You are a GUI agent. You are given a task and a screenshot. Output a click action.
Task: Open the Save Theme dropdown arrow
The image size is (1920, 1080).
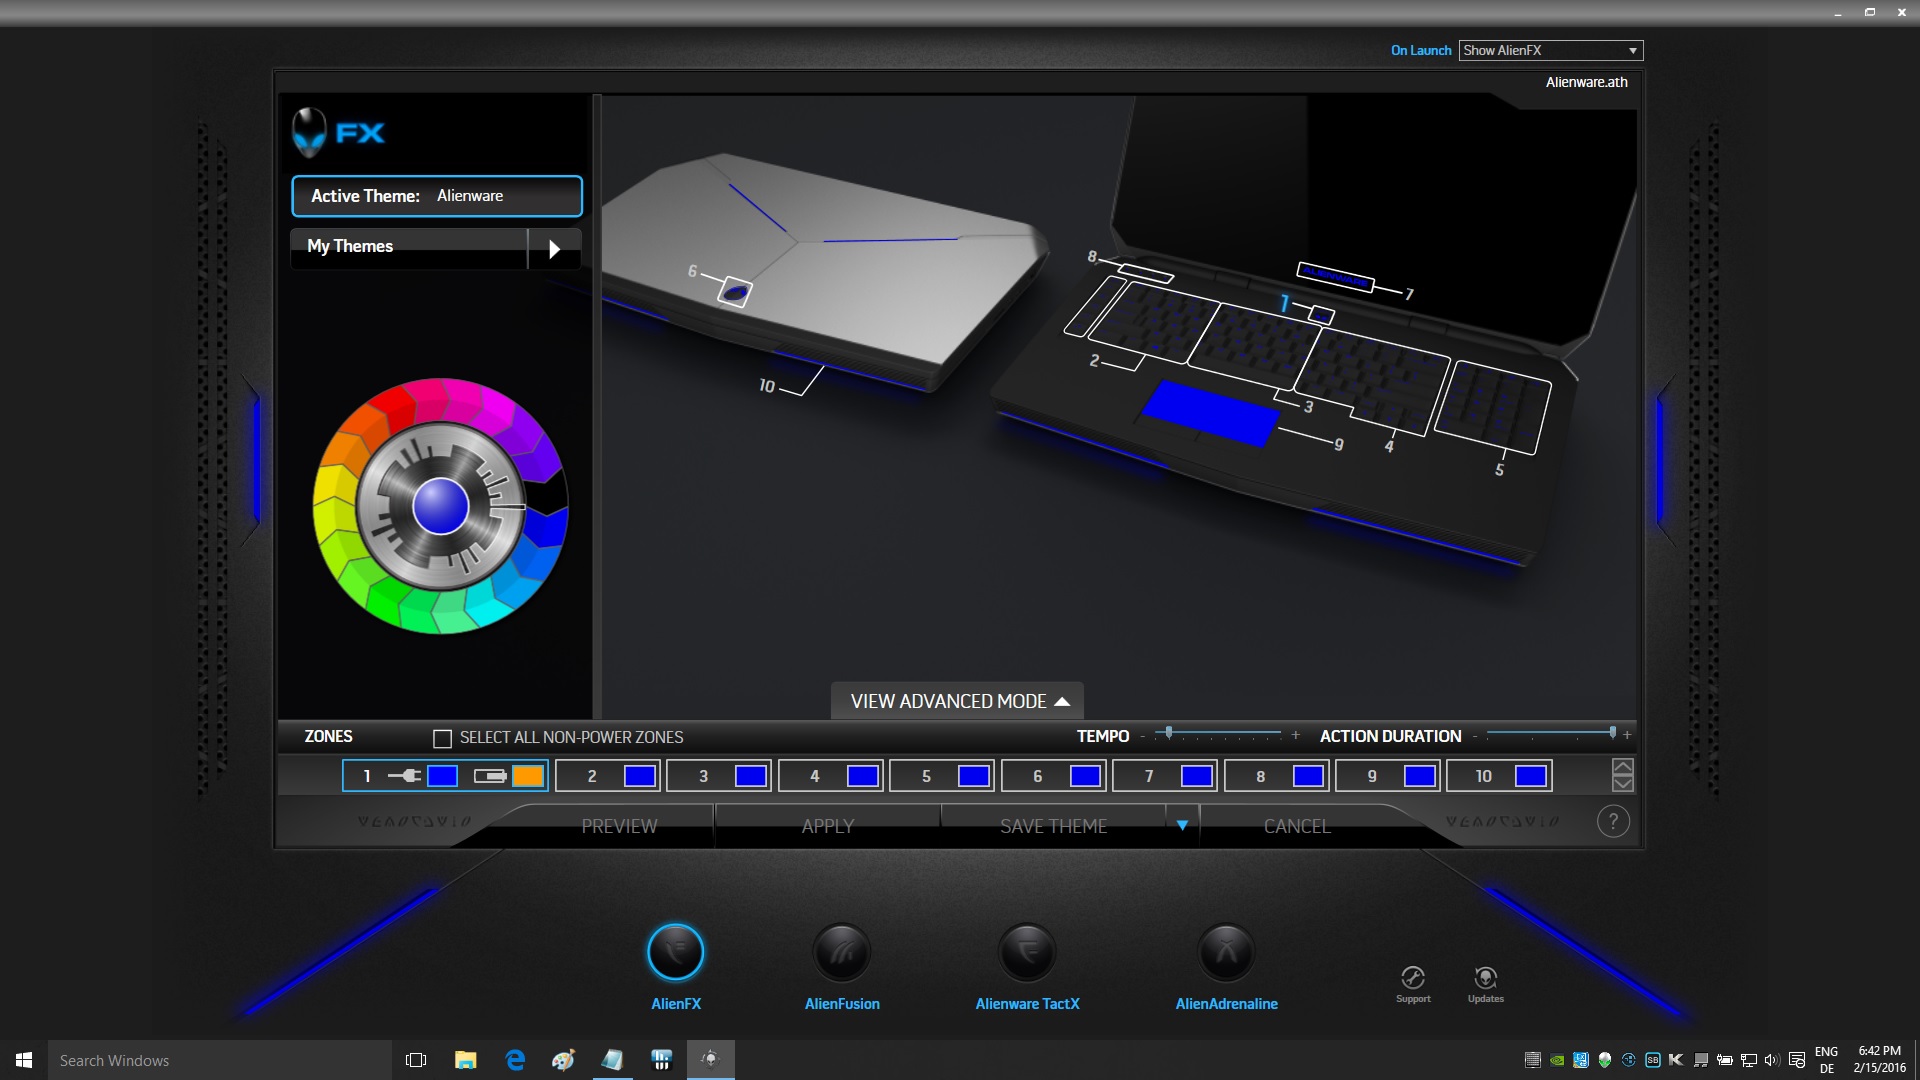point(1182,825)
